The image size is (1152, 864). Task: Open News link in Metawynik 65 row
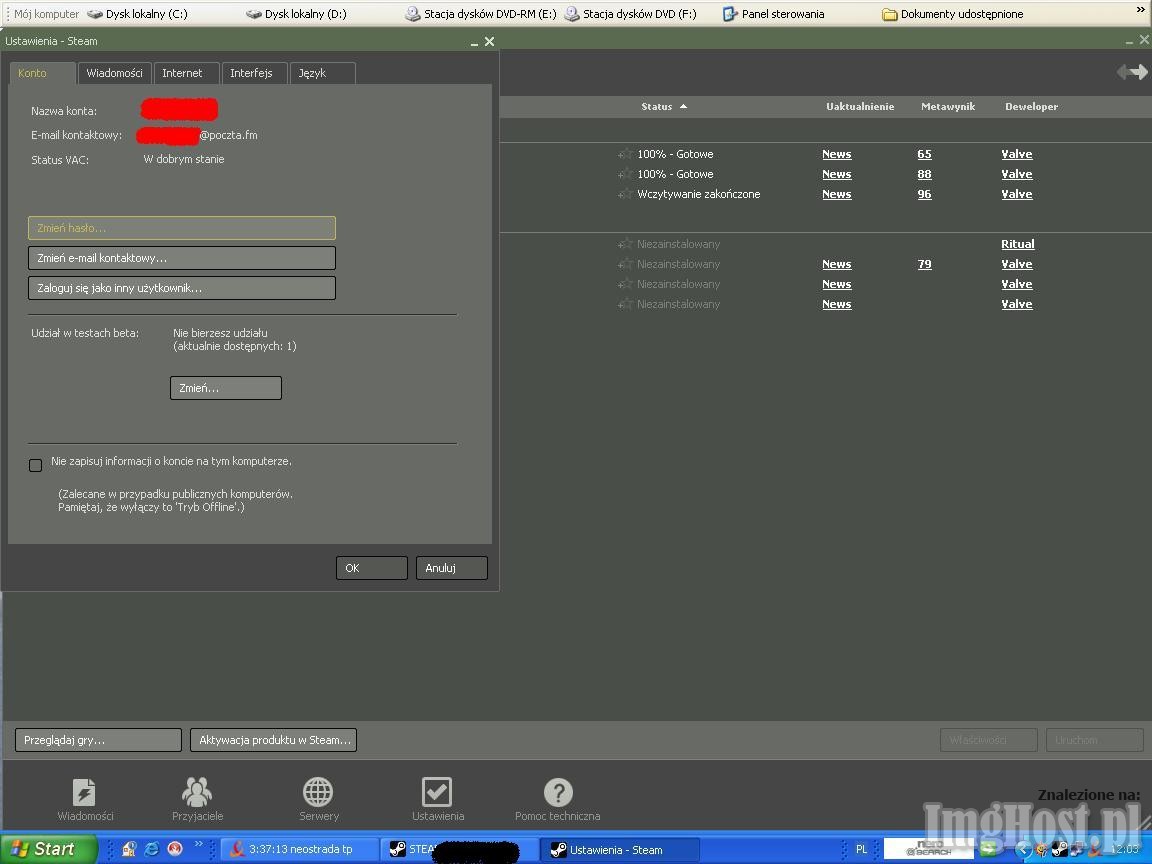837,154
